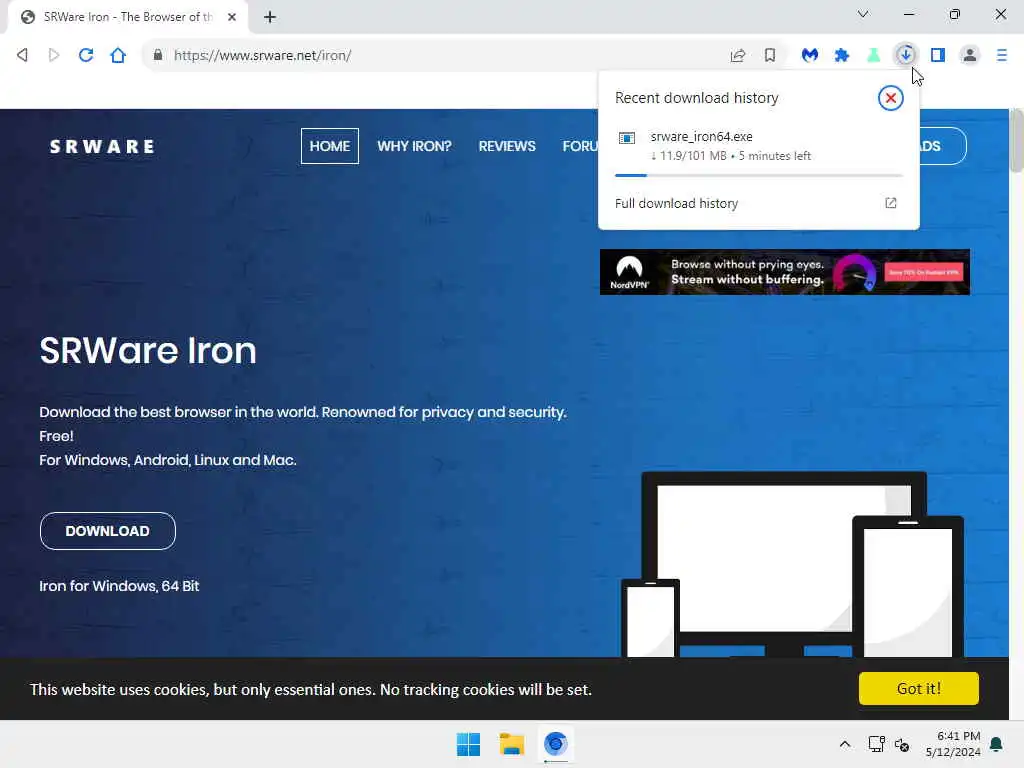Bookmark this page with bookmark icon
The width and height of the screenshot is (1024, 768).
(770, 56)
